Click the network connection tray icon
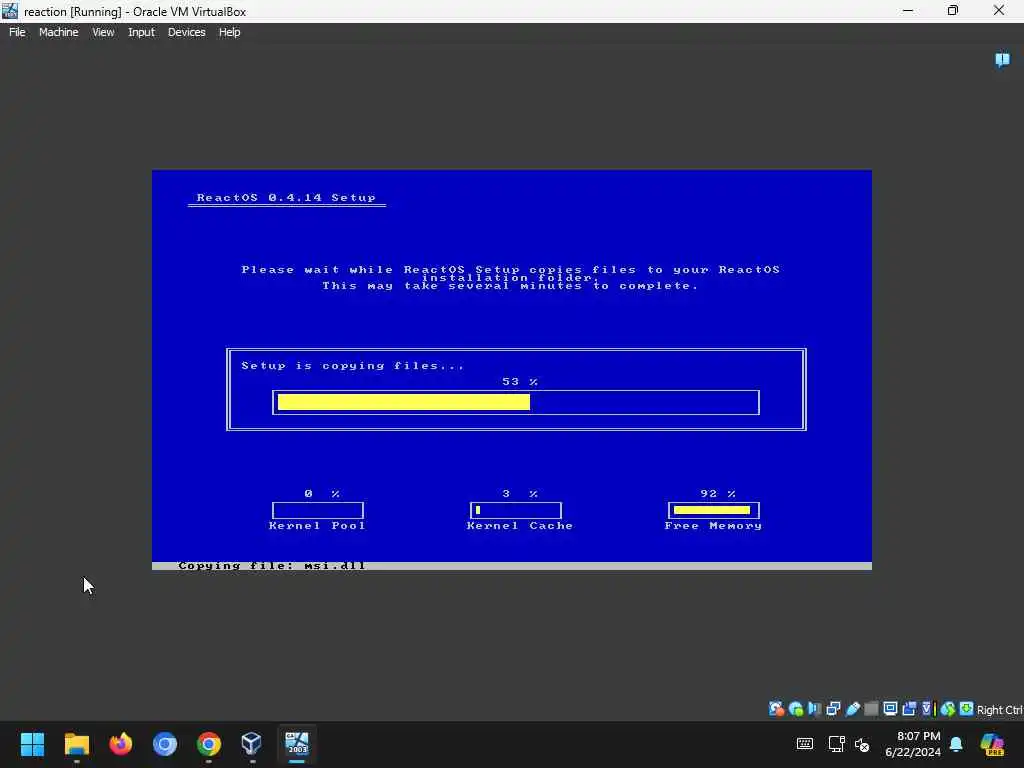Image resolution: width=1024 pixels, height=768 pixels. (837, 744)
